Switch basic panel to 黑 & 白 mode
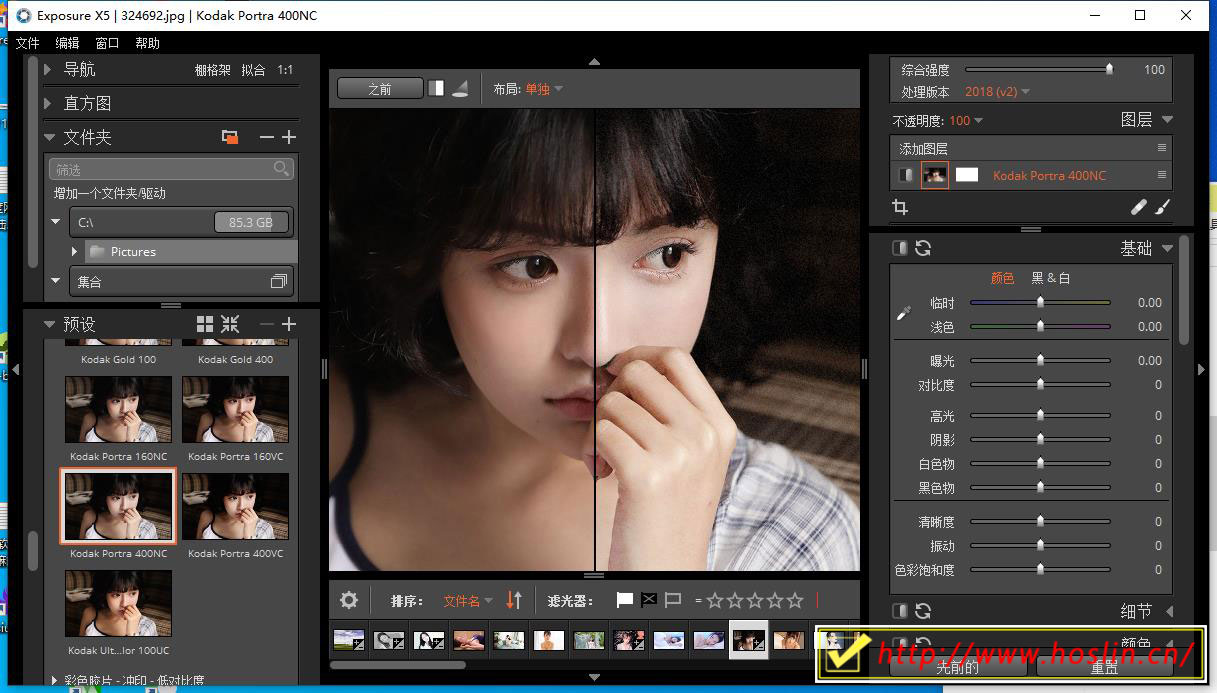 point(1051,278)
